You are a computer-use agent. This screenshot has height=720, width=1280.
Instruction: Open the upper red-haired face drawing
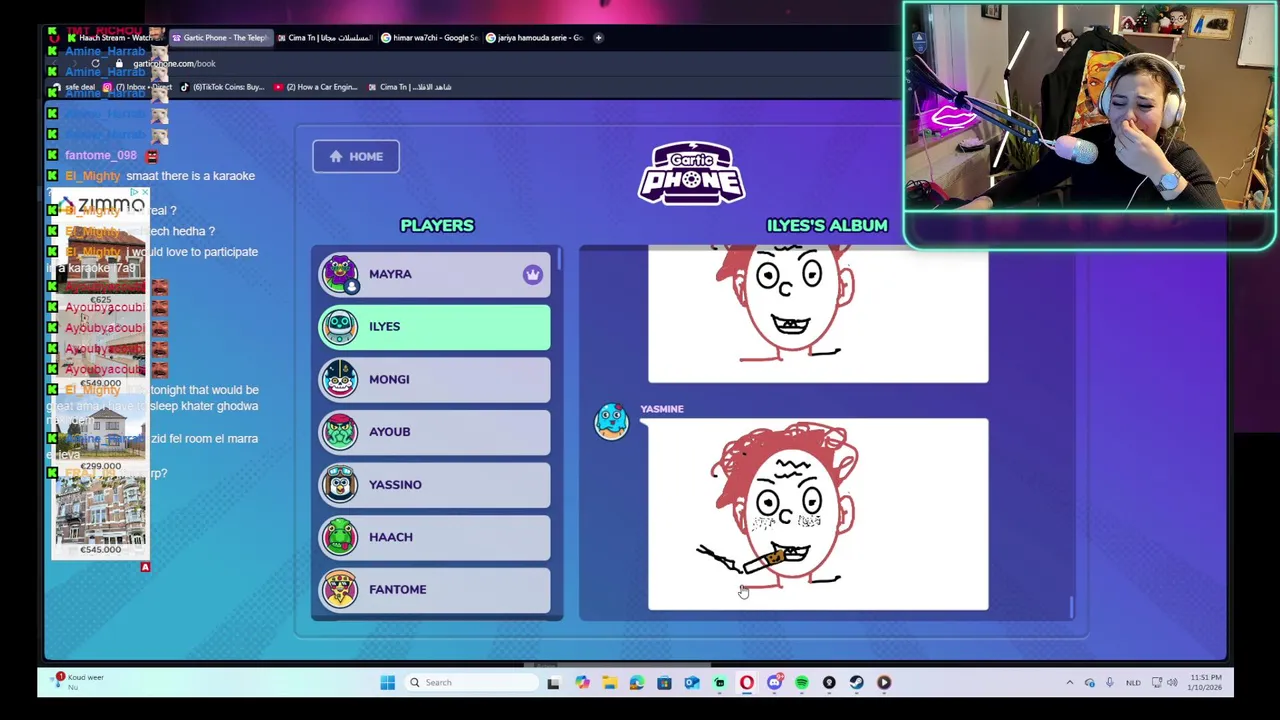click(818, 315)
